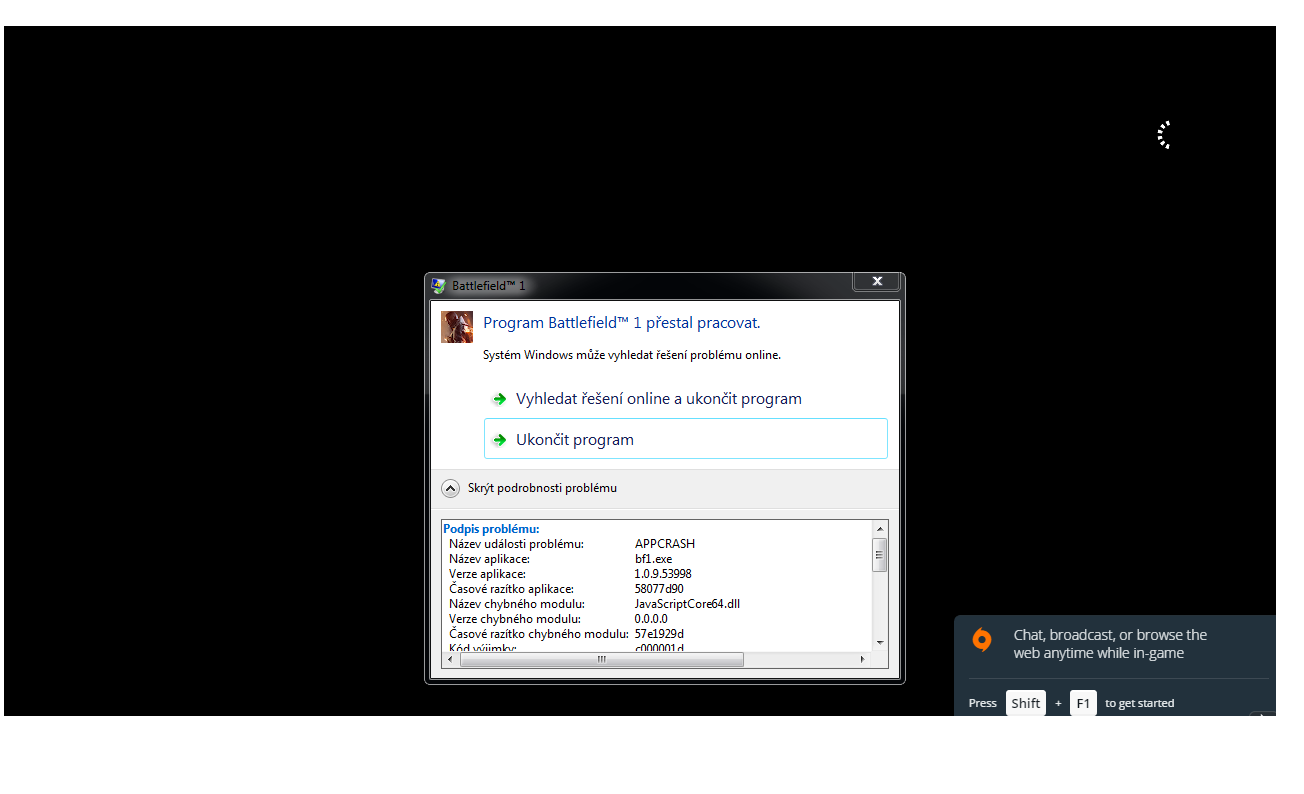Click the 'Chat, broadcast, or browse the web' notification text
Image resolution: width=1304 pixels, height=794 pixels.
point(1110,644)
